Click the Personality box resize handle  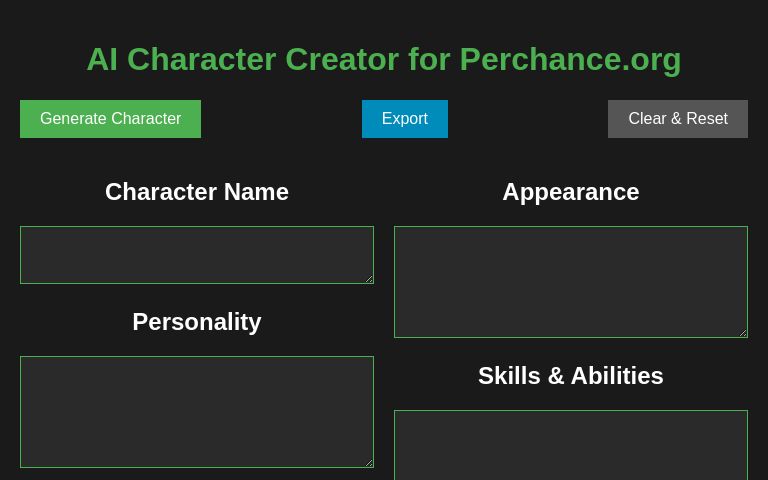[369, 463]
